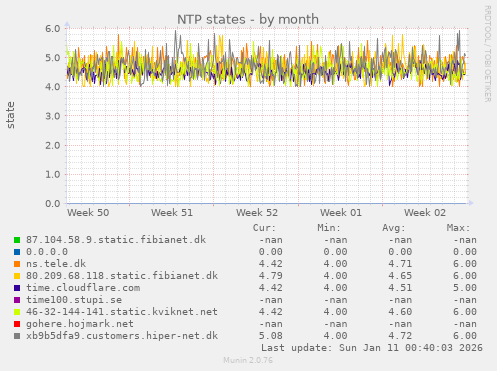
Task: Click the dark blue swatch for time.cloudflare.com
Action: [x=17, y=288]
